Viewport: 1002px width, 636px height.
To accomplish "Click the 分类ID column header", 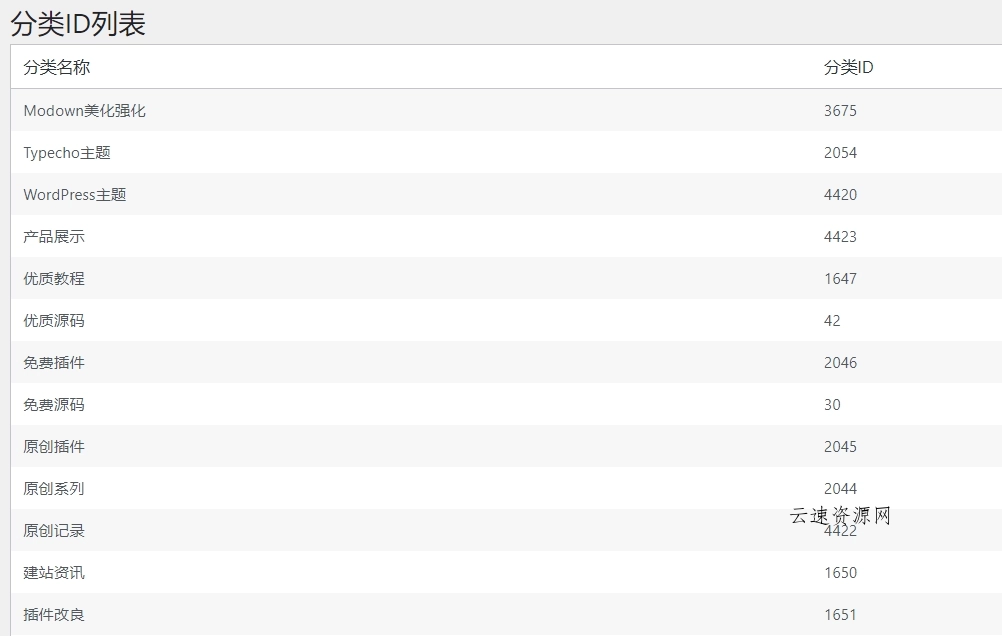I will pyautogui.click(x=848, y=68).
